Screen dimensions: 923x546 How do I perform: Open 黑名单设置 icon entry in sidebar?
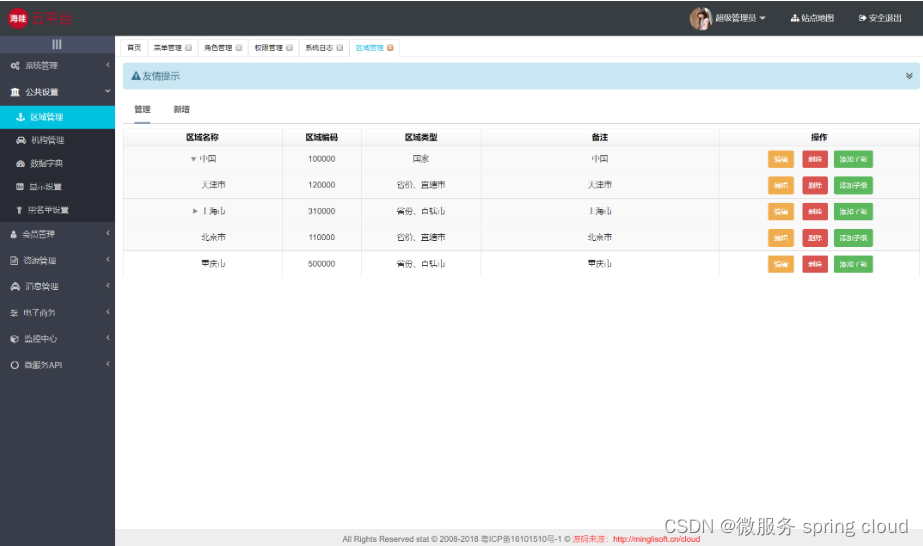coord(19,210)
